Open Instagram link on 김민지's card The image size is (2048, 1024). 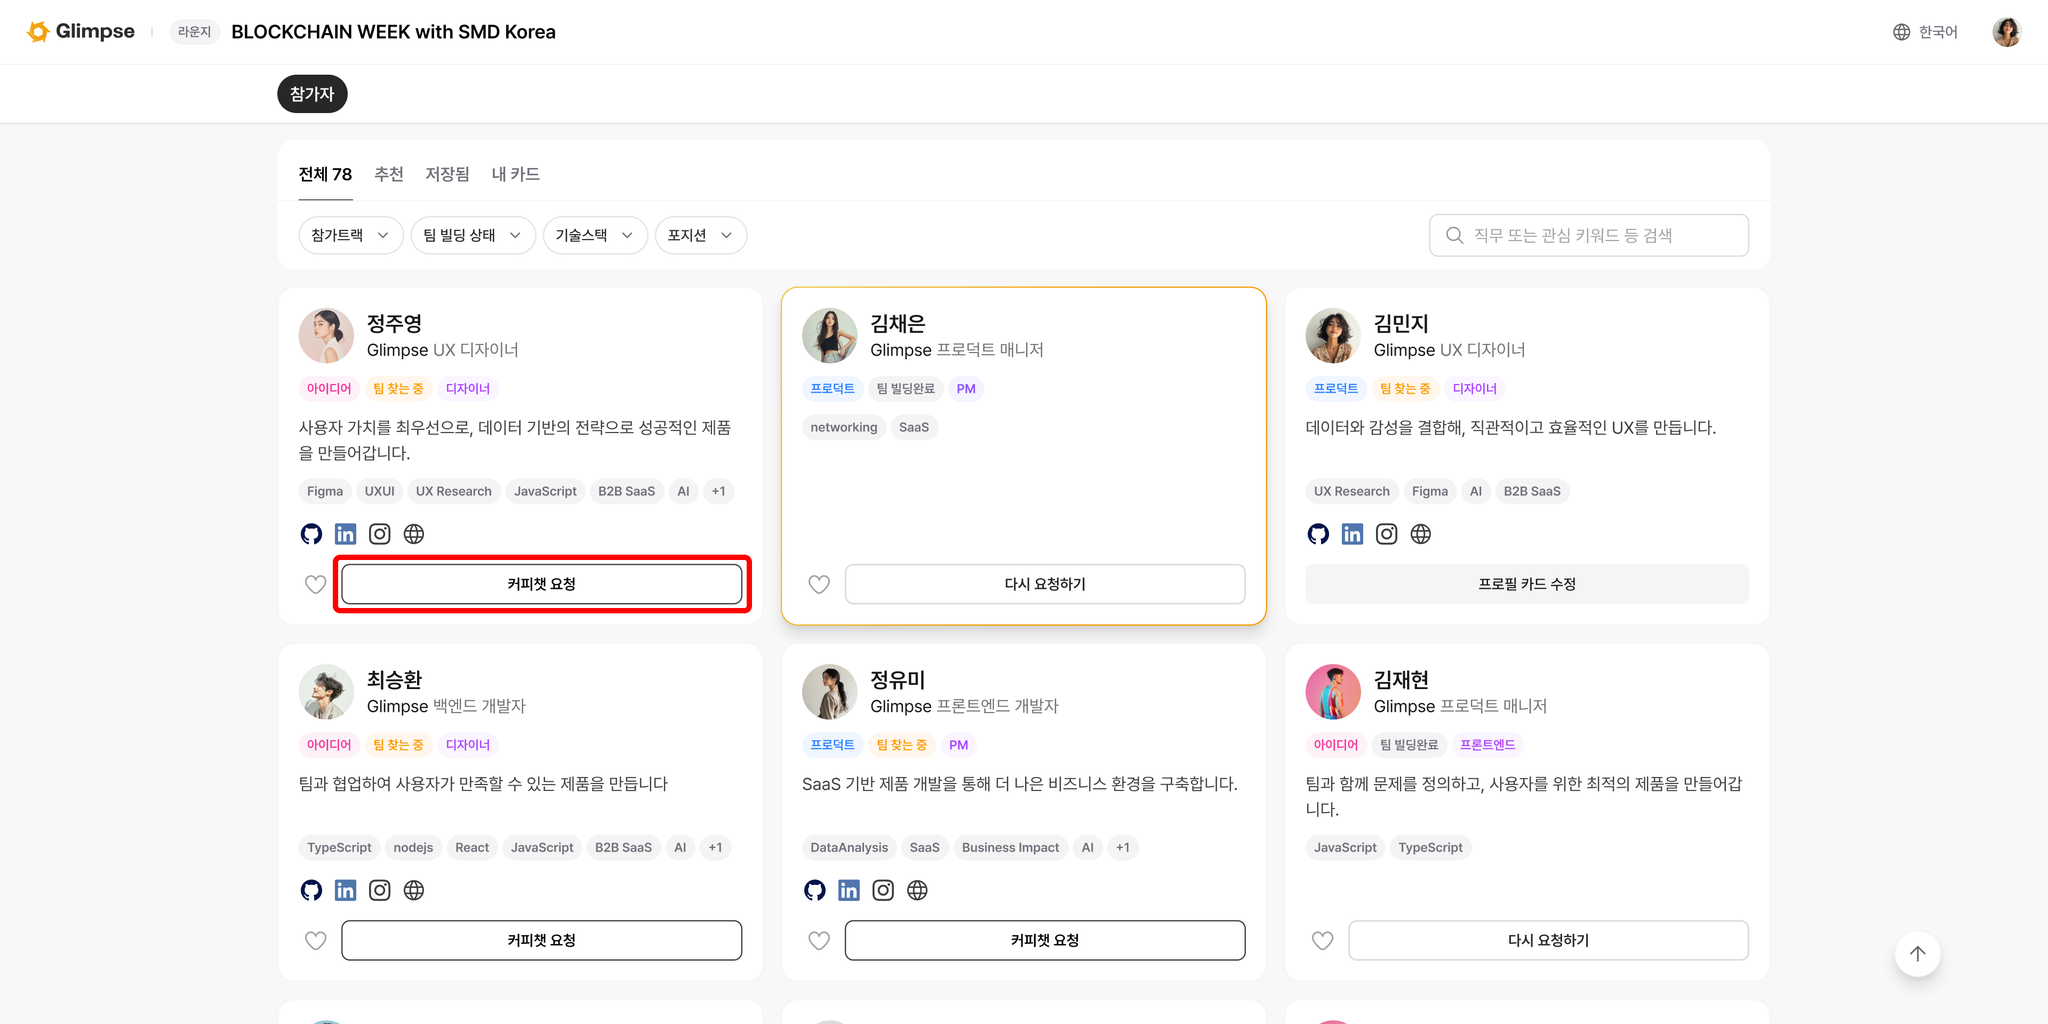[x=1387, y=534]
